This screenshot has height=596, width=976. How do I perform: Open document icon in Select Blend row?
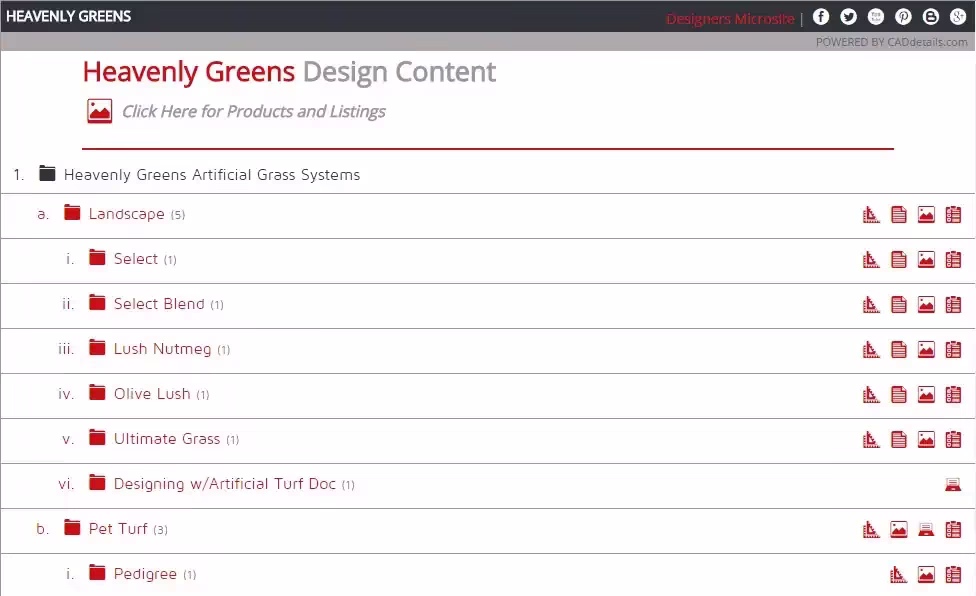(898, 304)
